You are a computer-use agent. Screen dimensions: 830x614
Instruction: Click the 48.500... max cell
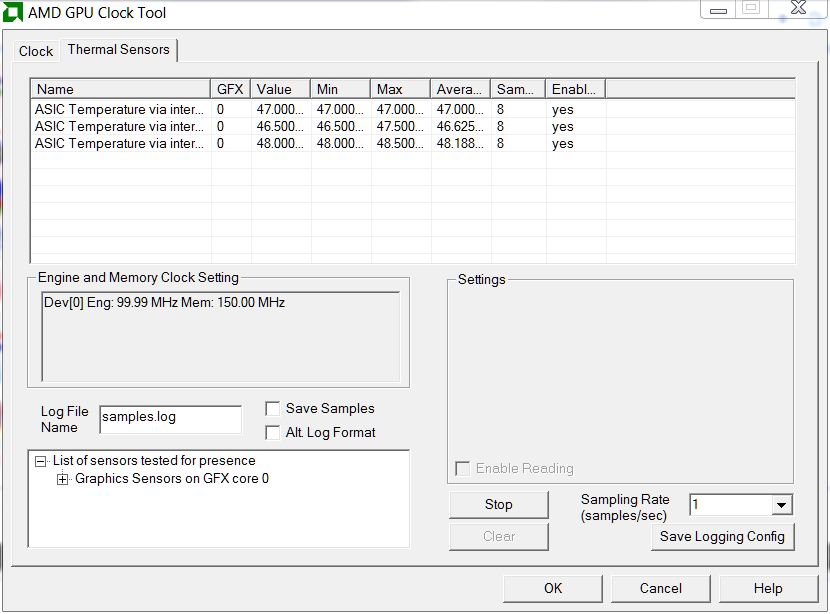[400, 143]
